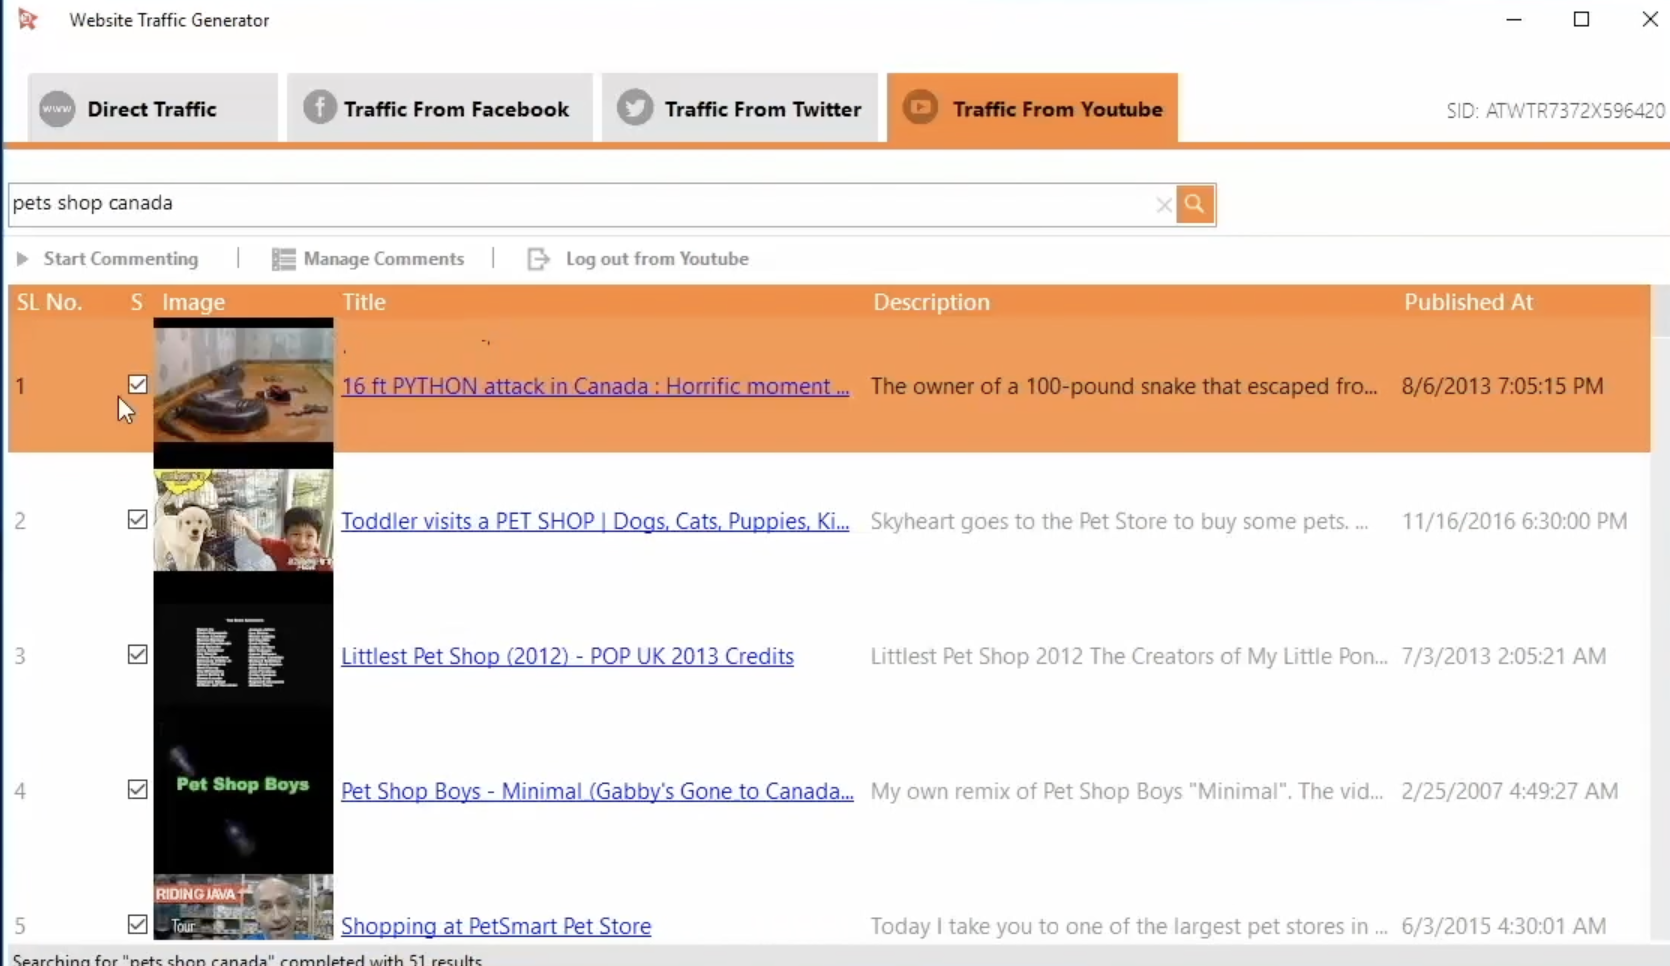Click the Riding Java PetSmart thumbnail

[243, 907]
